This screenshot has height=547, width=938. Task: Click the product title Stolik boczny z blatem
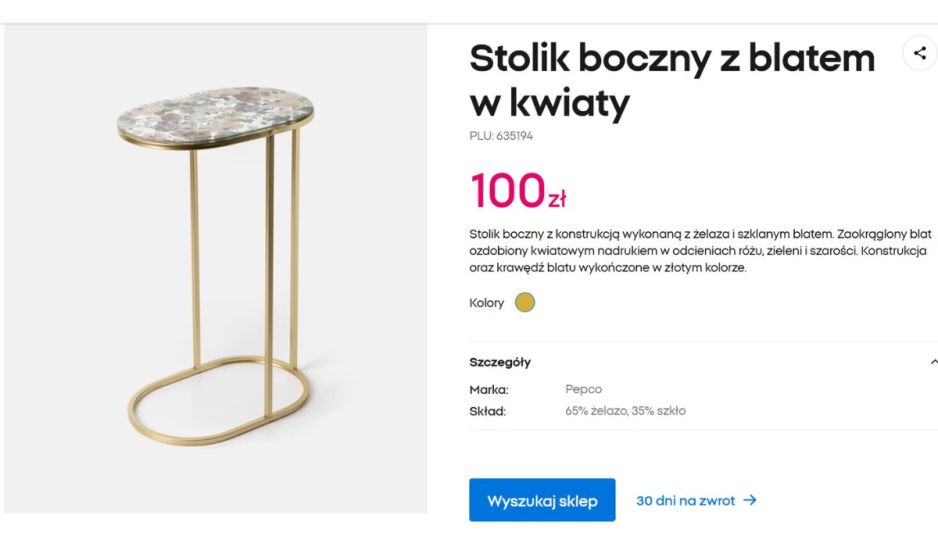672,81
